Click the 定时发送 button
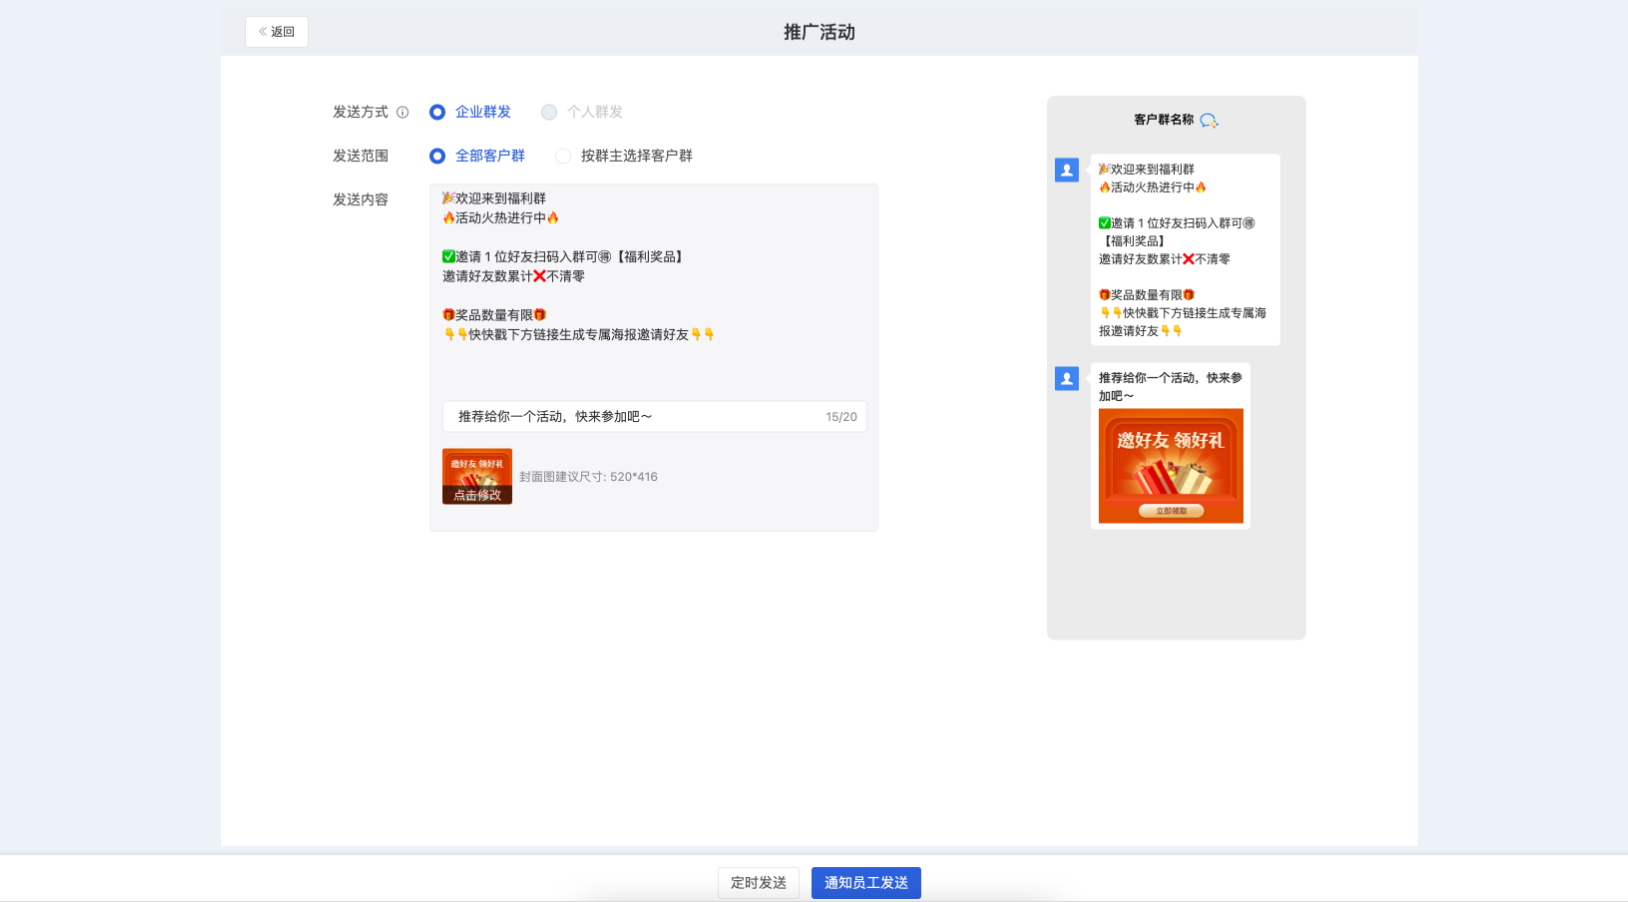Screen dimensions: 1628x902 click(758, 883)
